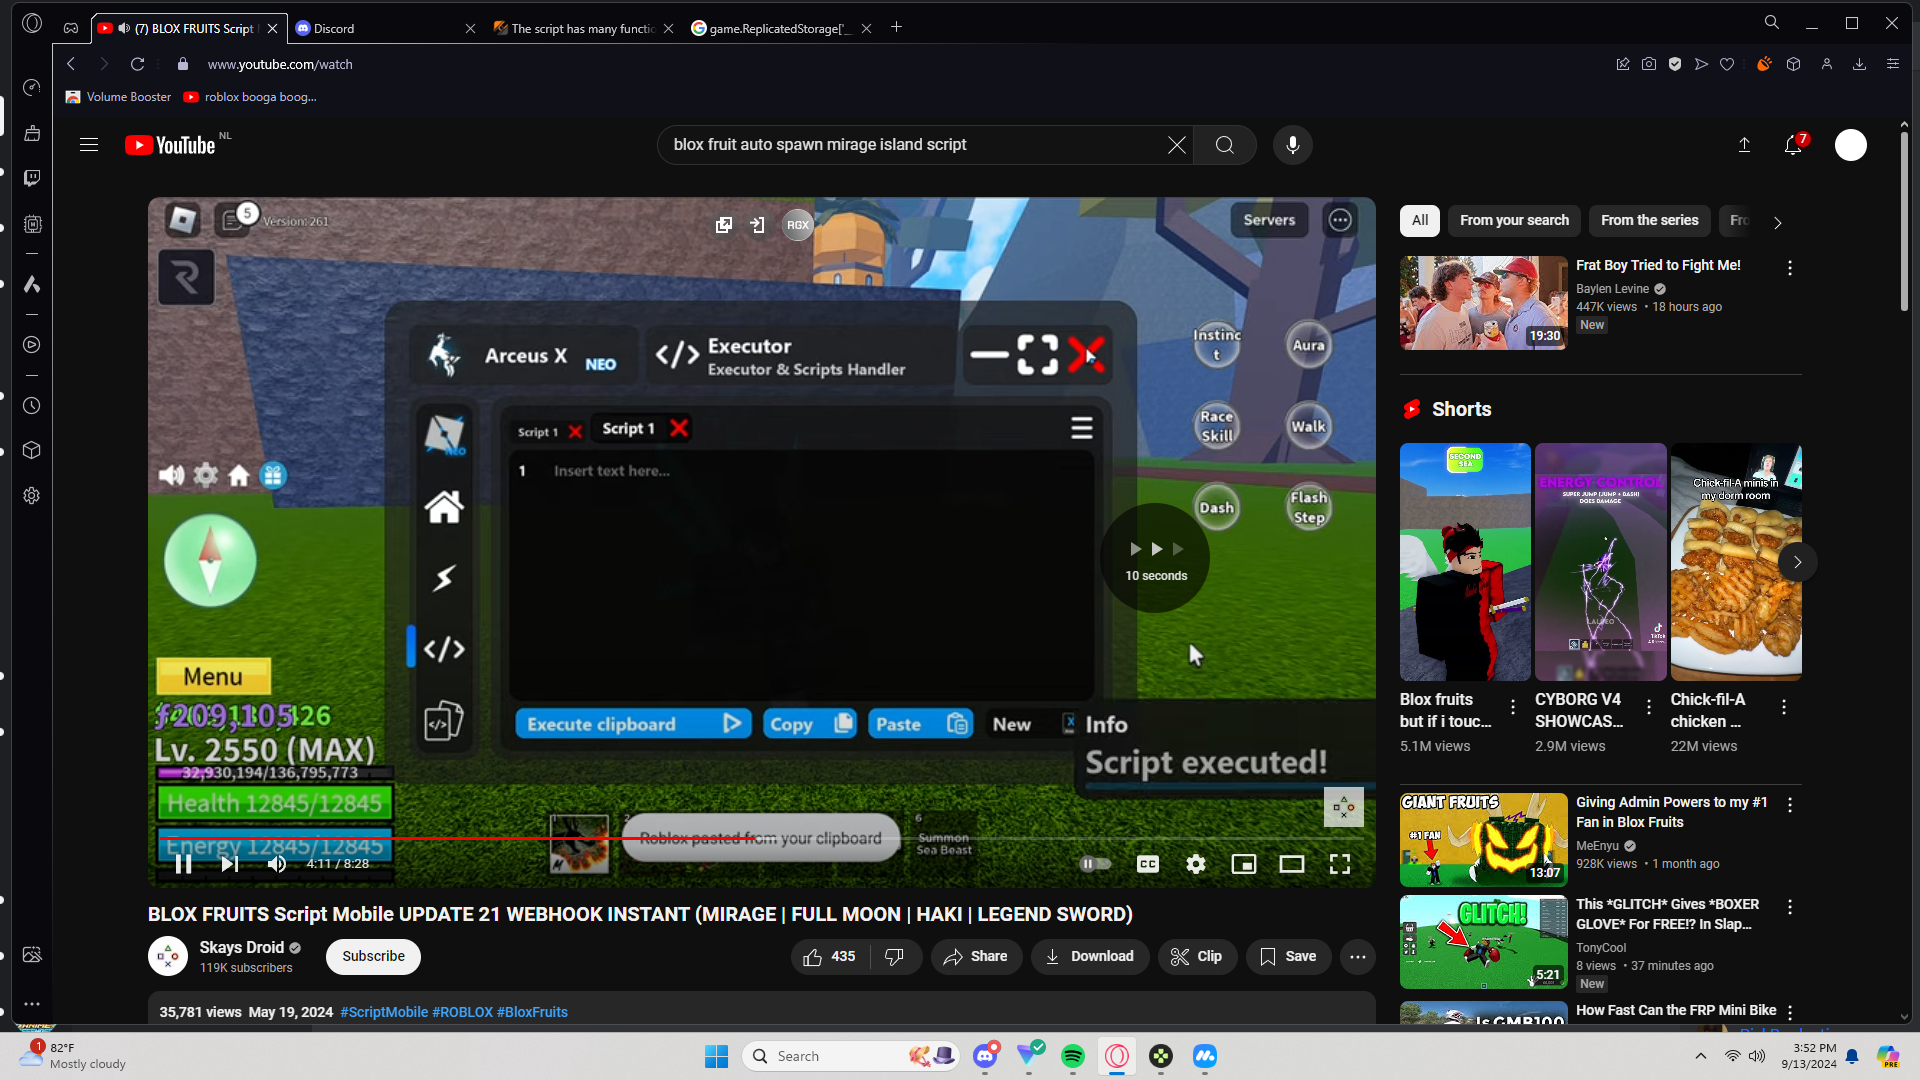Viewport: 1920px width, 1080px height.
Task: Clear the YouTube search query
Action: click(1177, 145)
